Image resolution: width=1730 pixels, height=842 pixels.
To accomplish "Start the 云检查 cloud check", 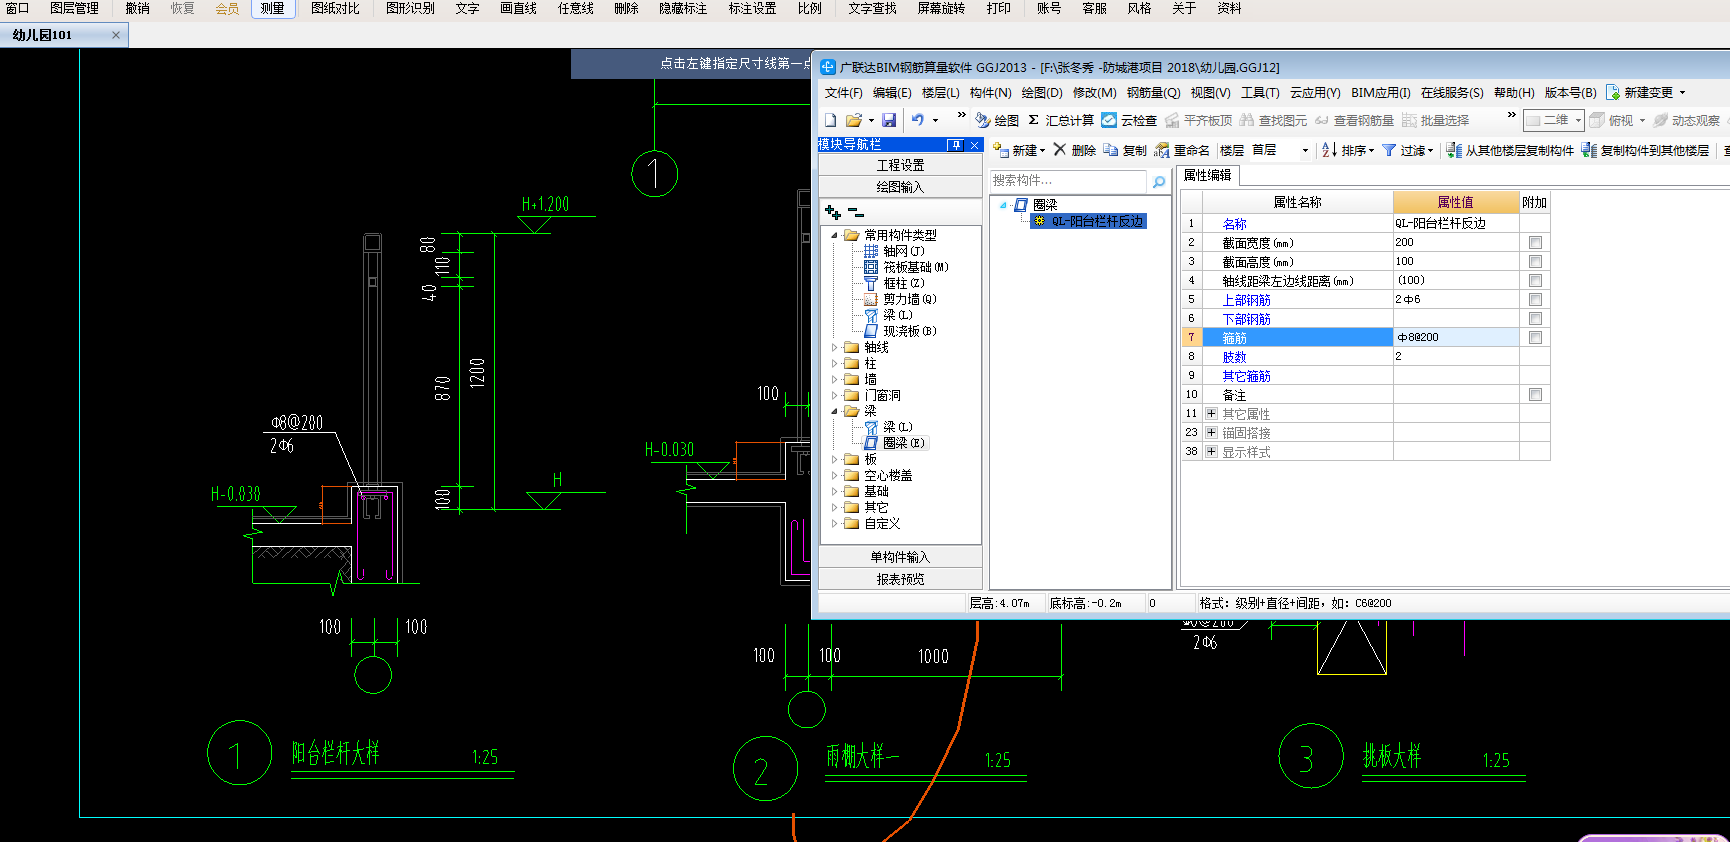I will point(1130,120).
